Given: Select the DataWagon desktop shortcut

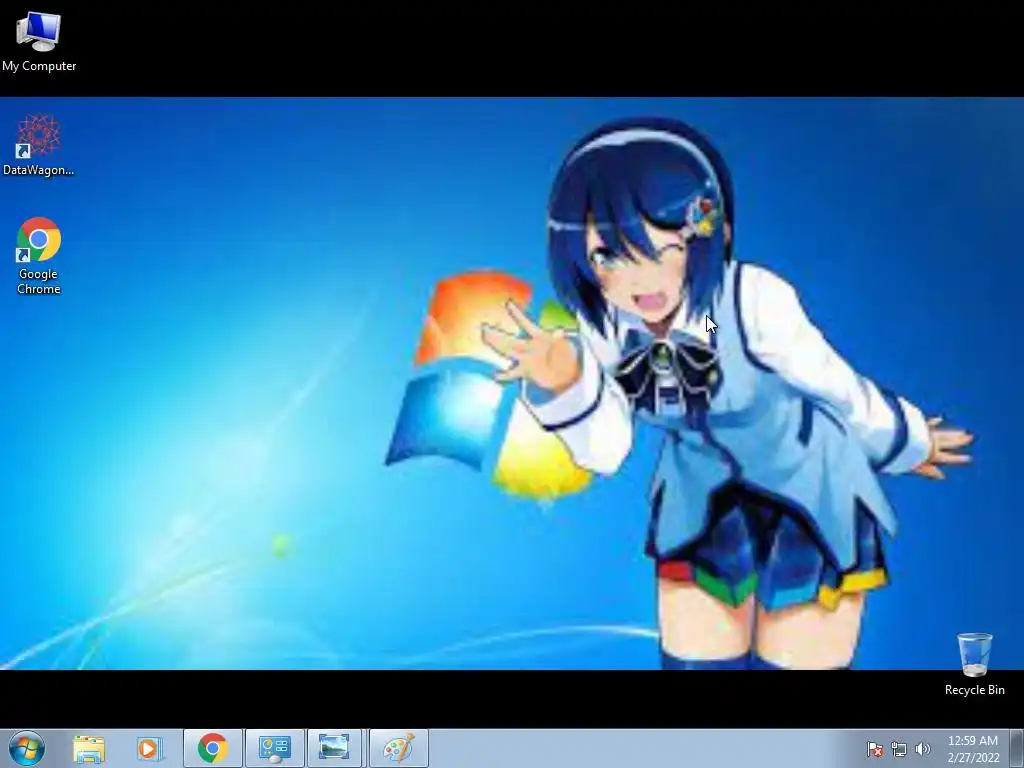Looking at the screenshot, I should (39, 145).
